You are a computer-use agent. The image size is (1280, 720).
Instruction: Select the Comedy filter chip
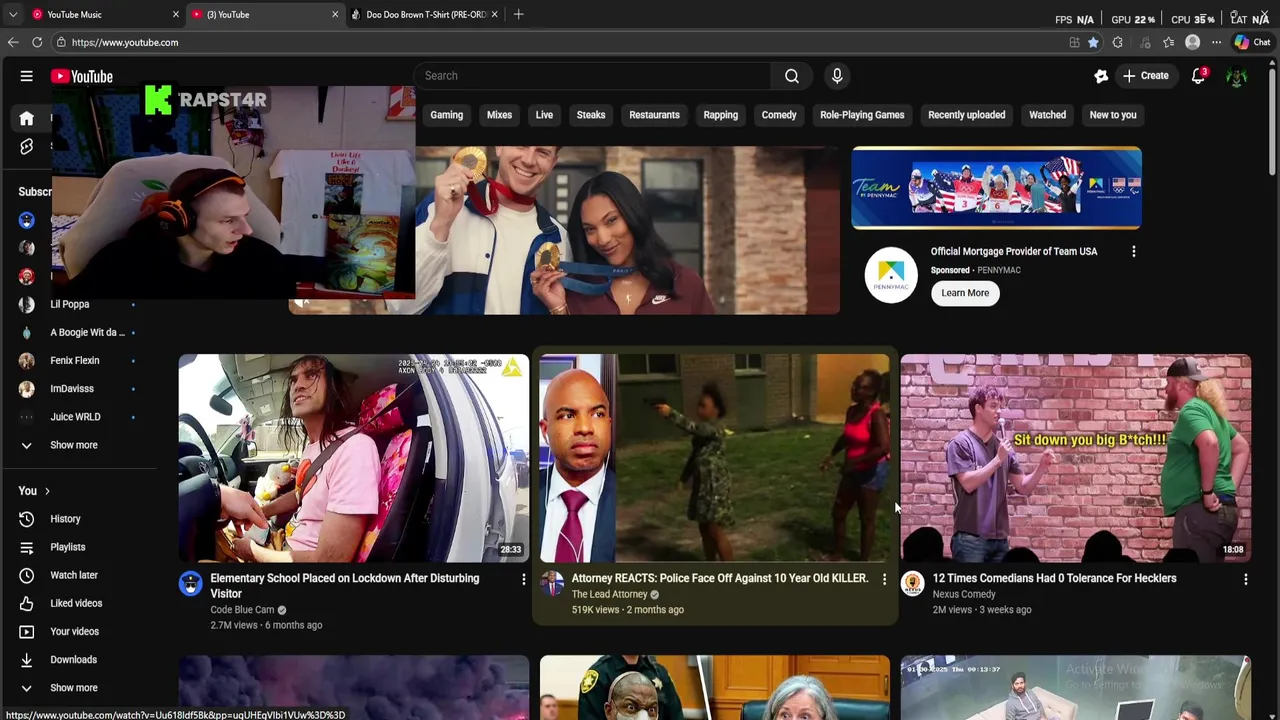click(x=779, y=115)
